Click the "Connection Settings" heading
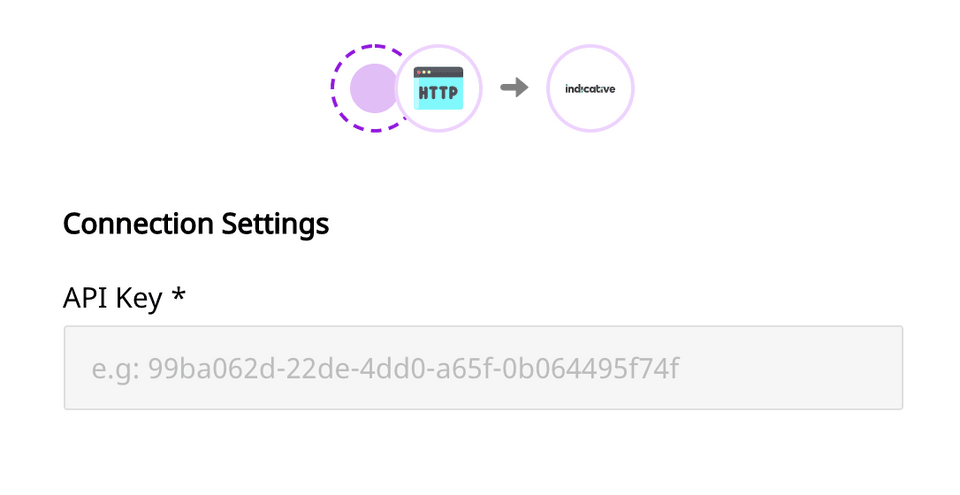The height and width of the screenshot is (495, 960). (196, 224)
